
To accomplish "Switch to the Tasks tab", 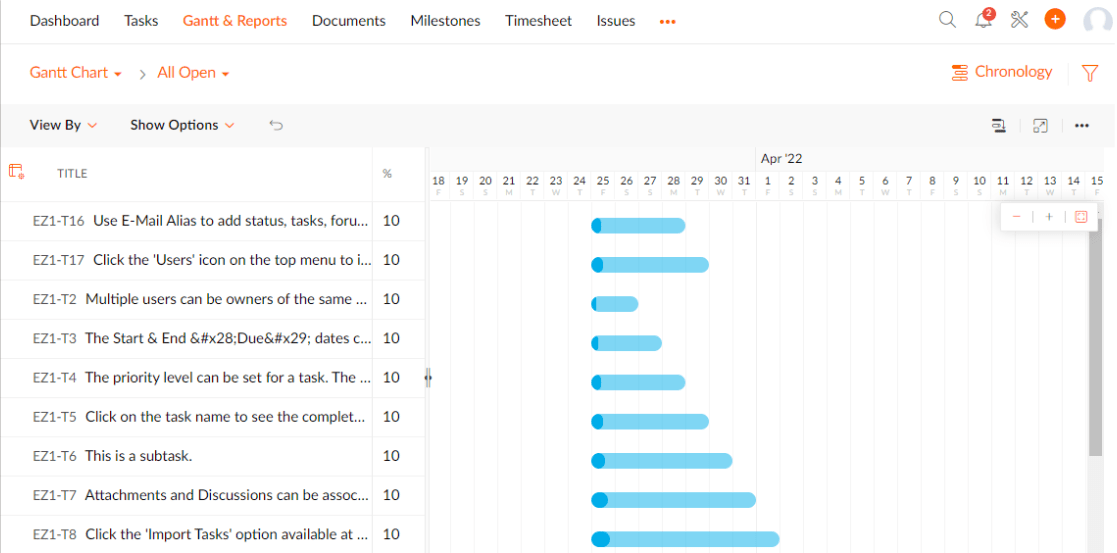I will [x=141, y=21].
